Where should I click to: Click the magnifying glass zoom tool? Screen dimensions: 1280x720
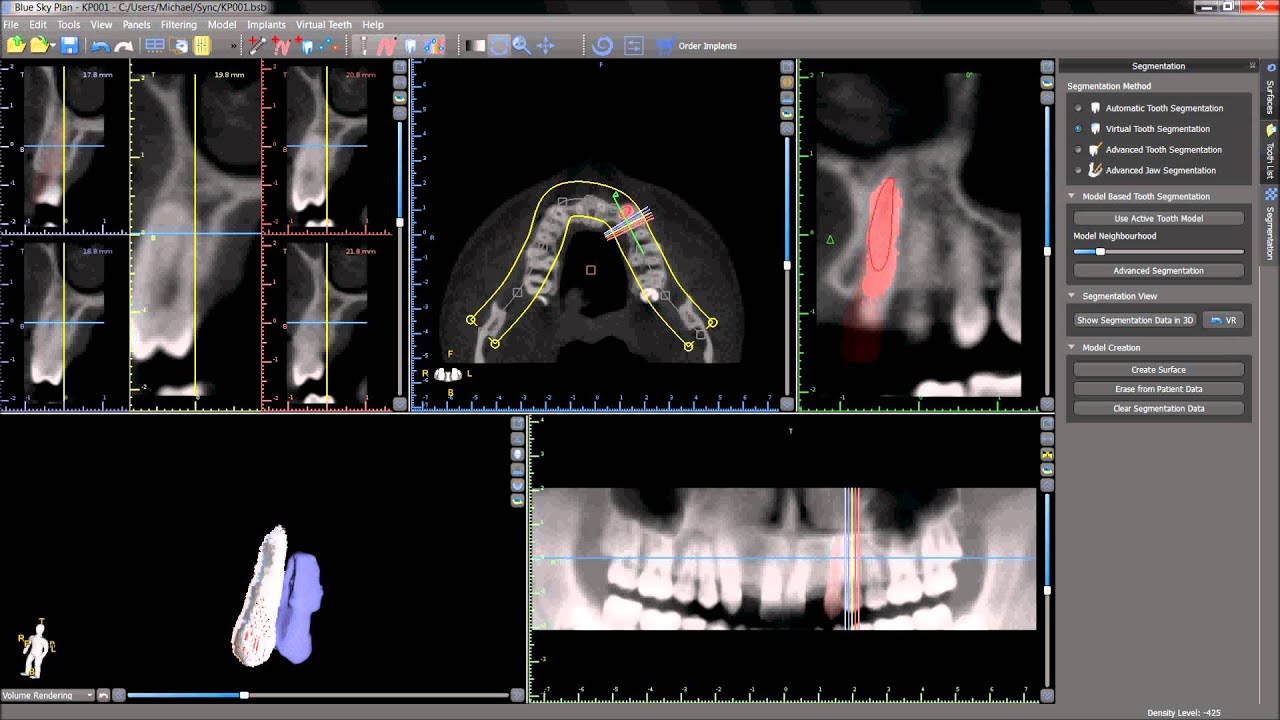(521, 46)
